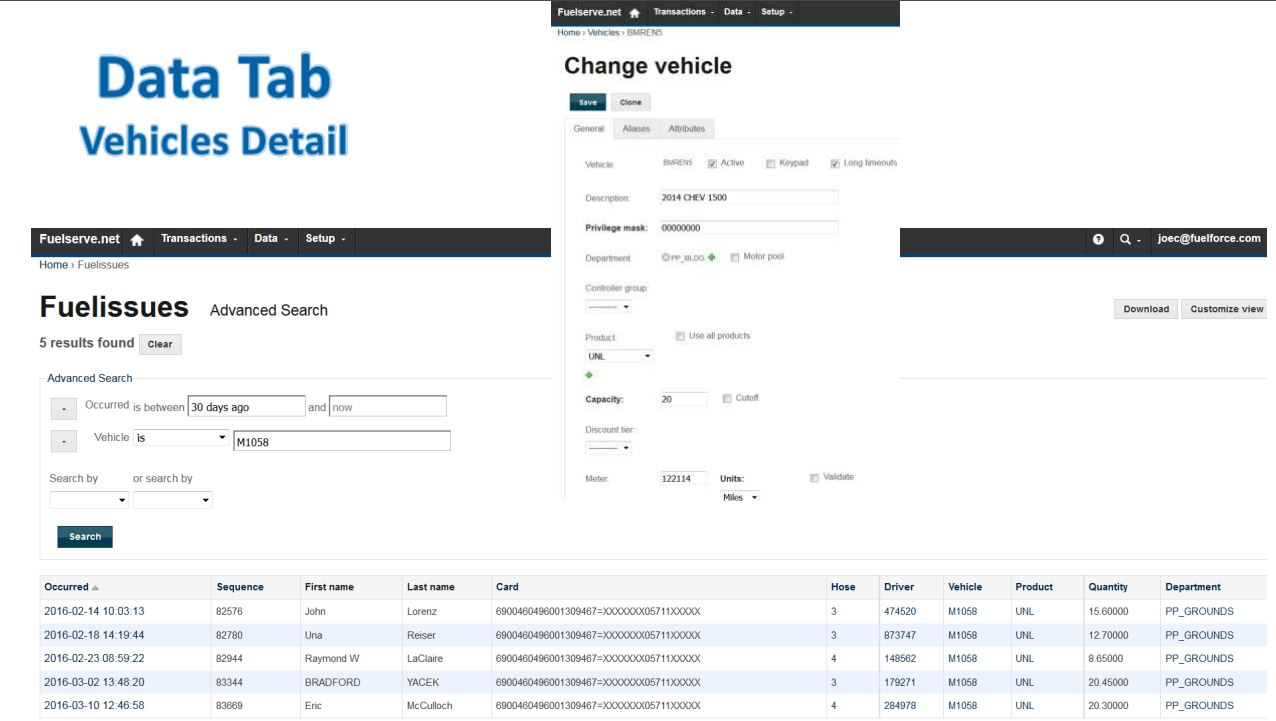Open the Product dropdown showing UNL

click(x=619, y=356)
